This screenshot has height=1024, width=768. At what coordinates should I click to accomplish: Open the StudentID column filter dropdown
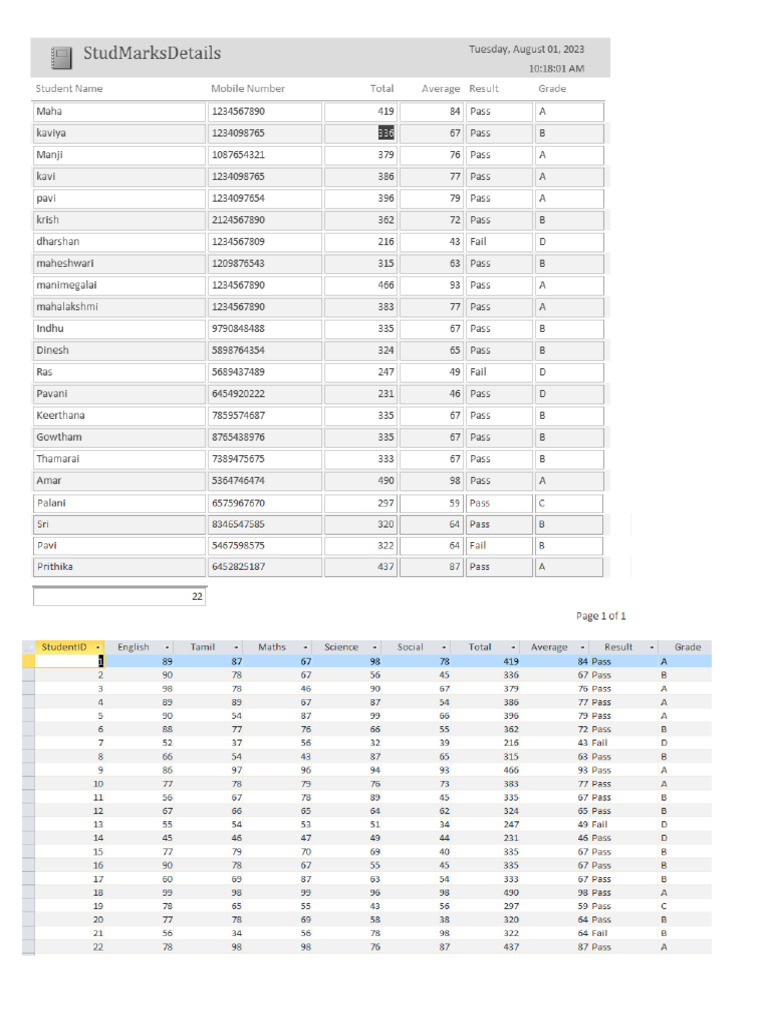(98, 647)
